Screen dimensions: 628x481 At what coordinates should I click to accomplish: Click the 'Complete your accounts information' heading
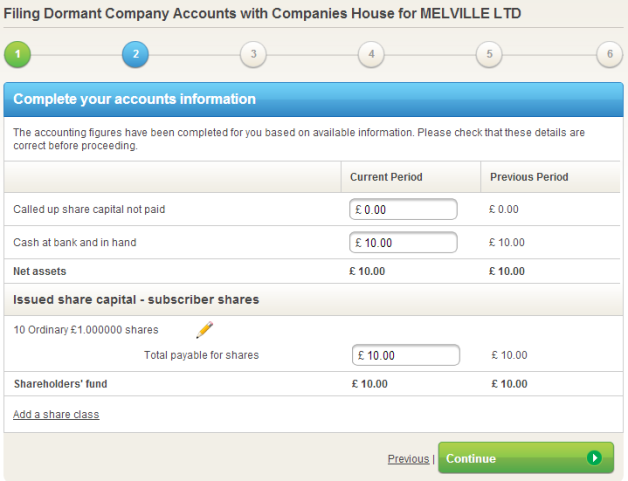[134, 99]
